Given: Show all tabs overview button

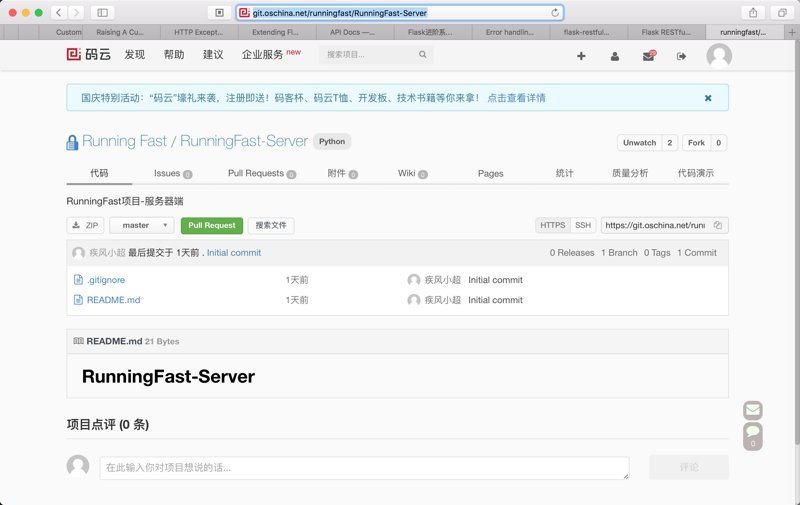Looking at the screenshot, I should 782,13.
